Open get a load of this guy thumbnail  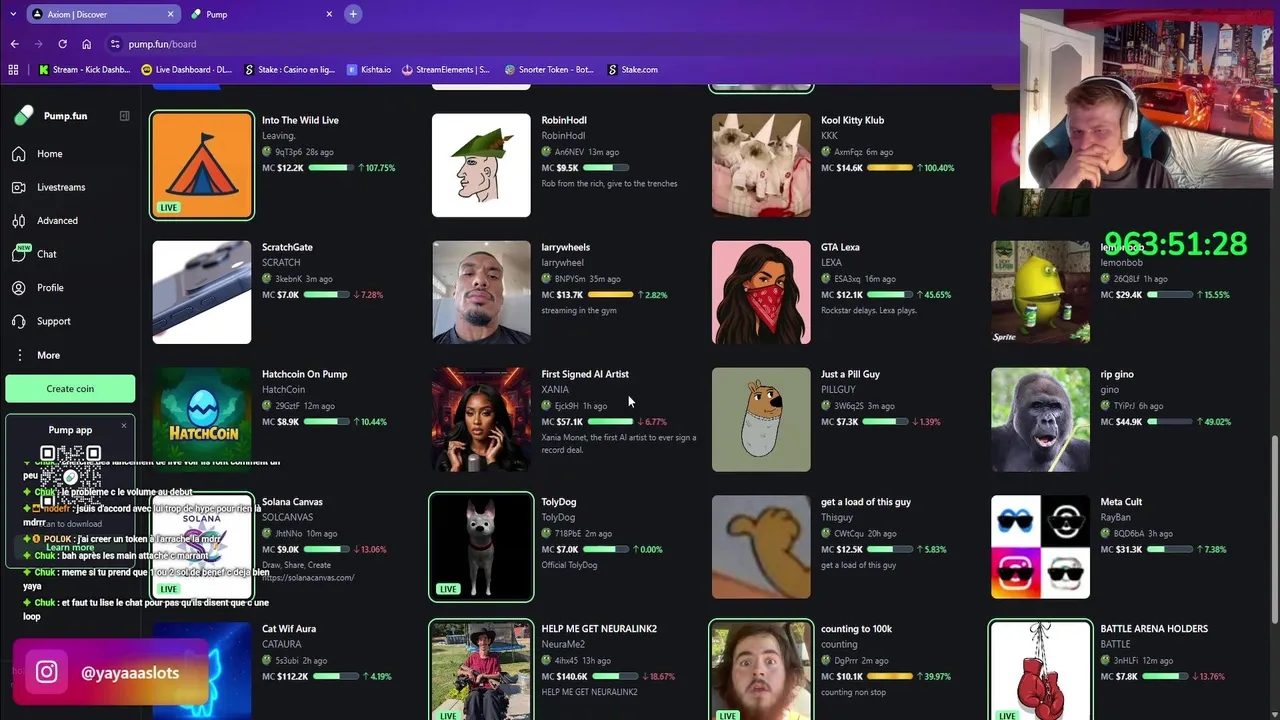[x=761, y=547]
